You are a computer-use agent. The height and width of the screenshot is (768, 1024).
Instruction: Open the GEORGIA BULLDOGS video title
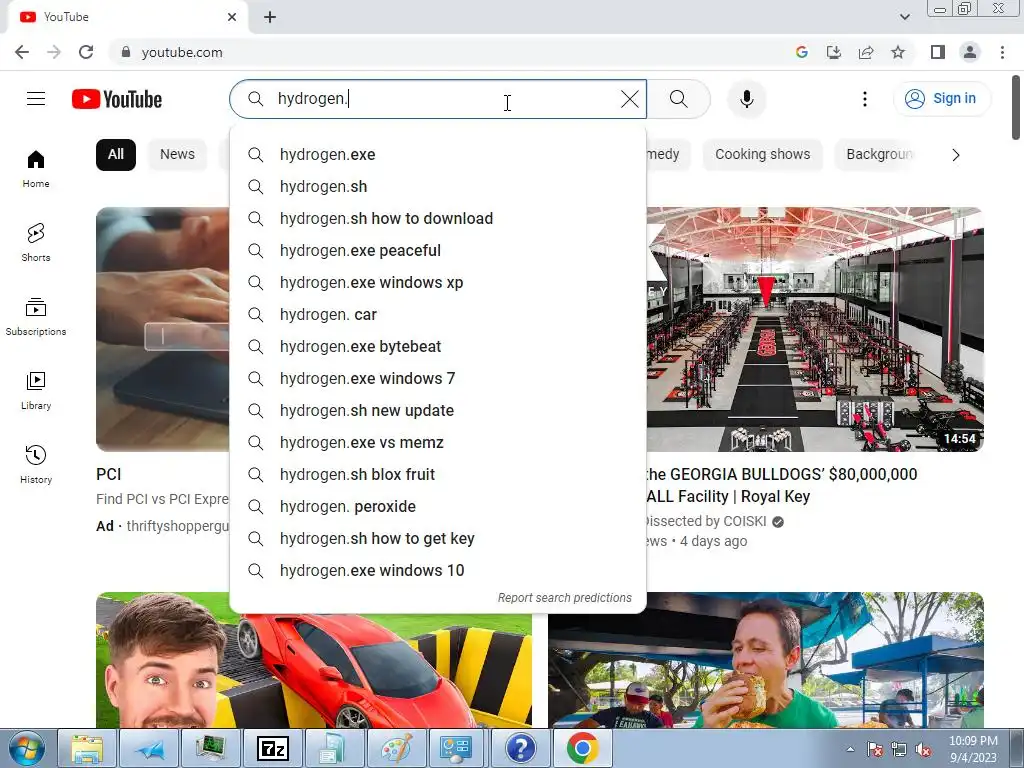pyautogui.click(x=782, y=485)
